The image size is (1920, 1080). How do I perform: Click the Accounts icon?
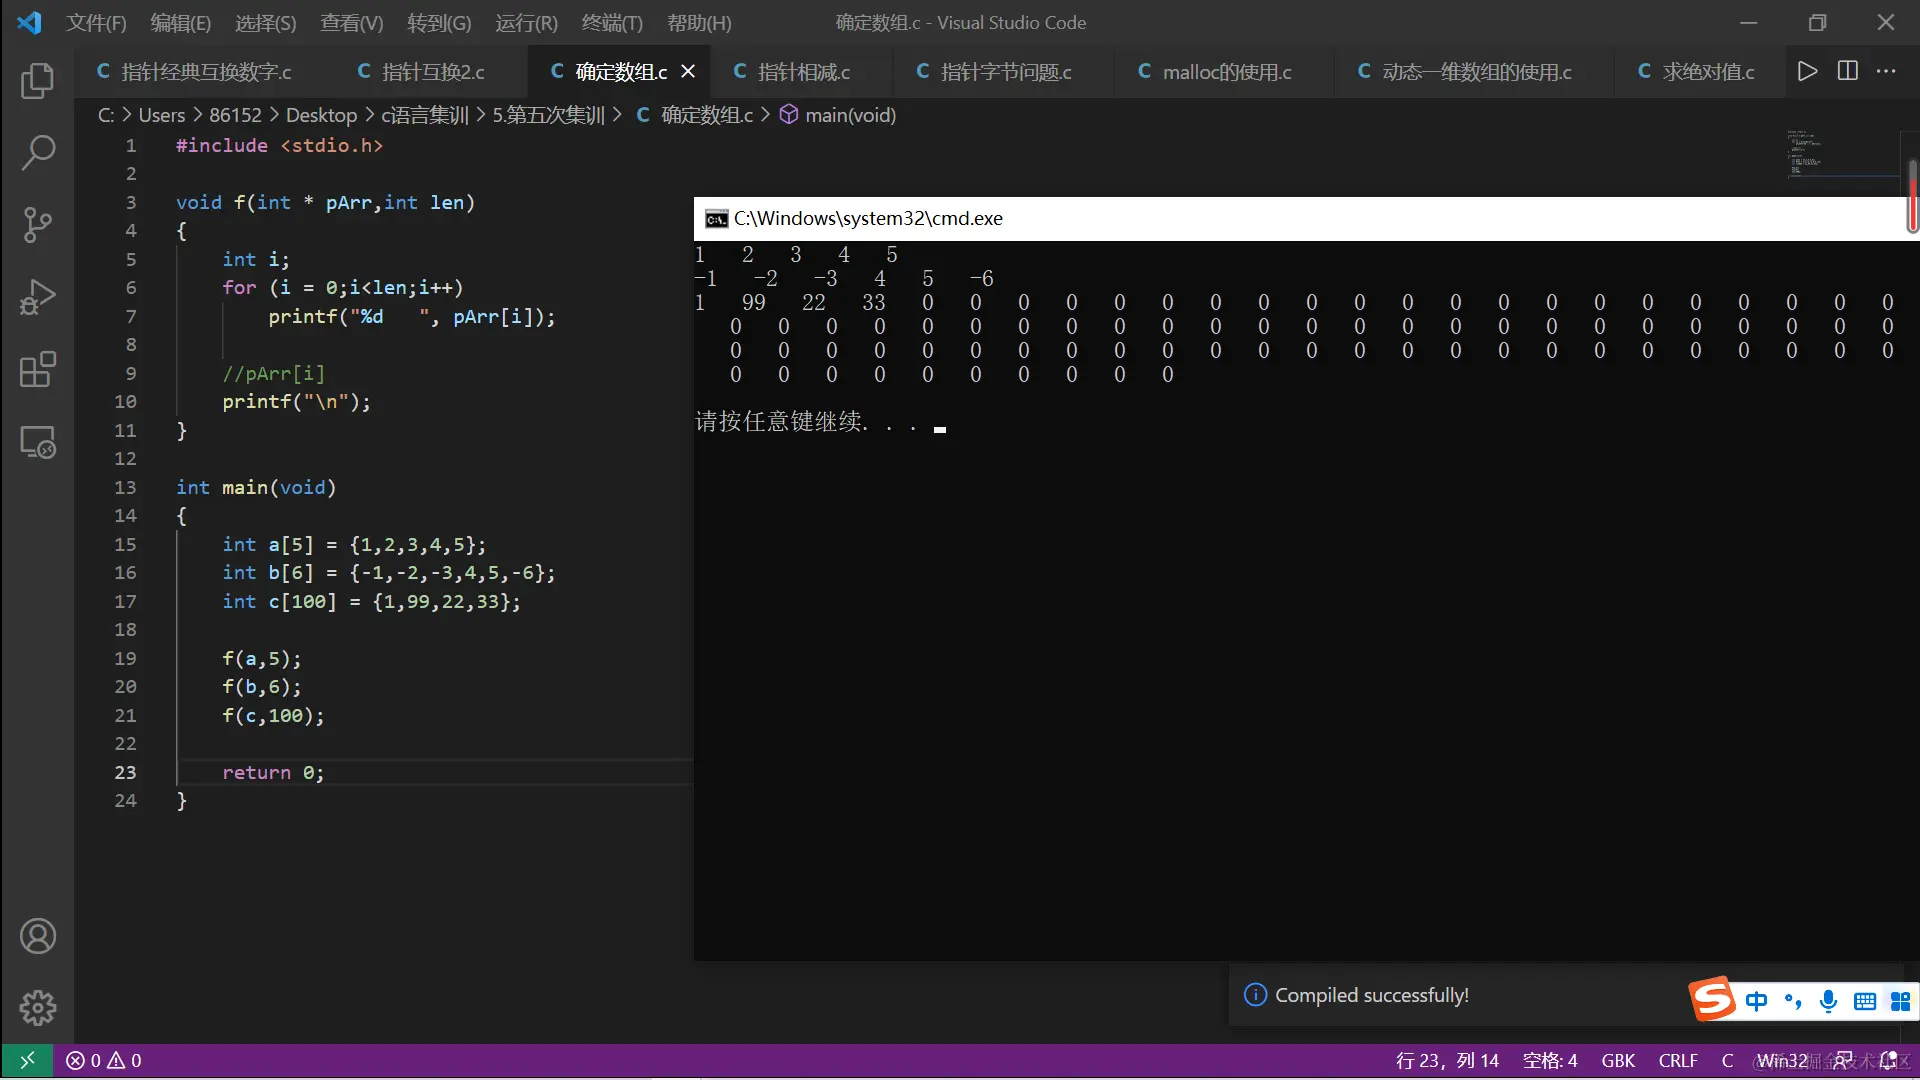[x=37, y=936]
